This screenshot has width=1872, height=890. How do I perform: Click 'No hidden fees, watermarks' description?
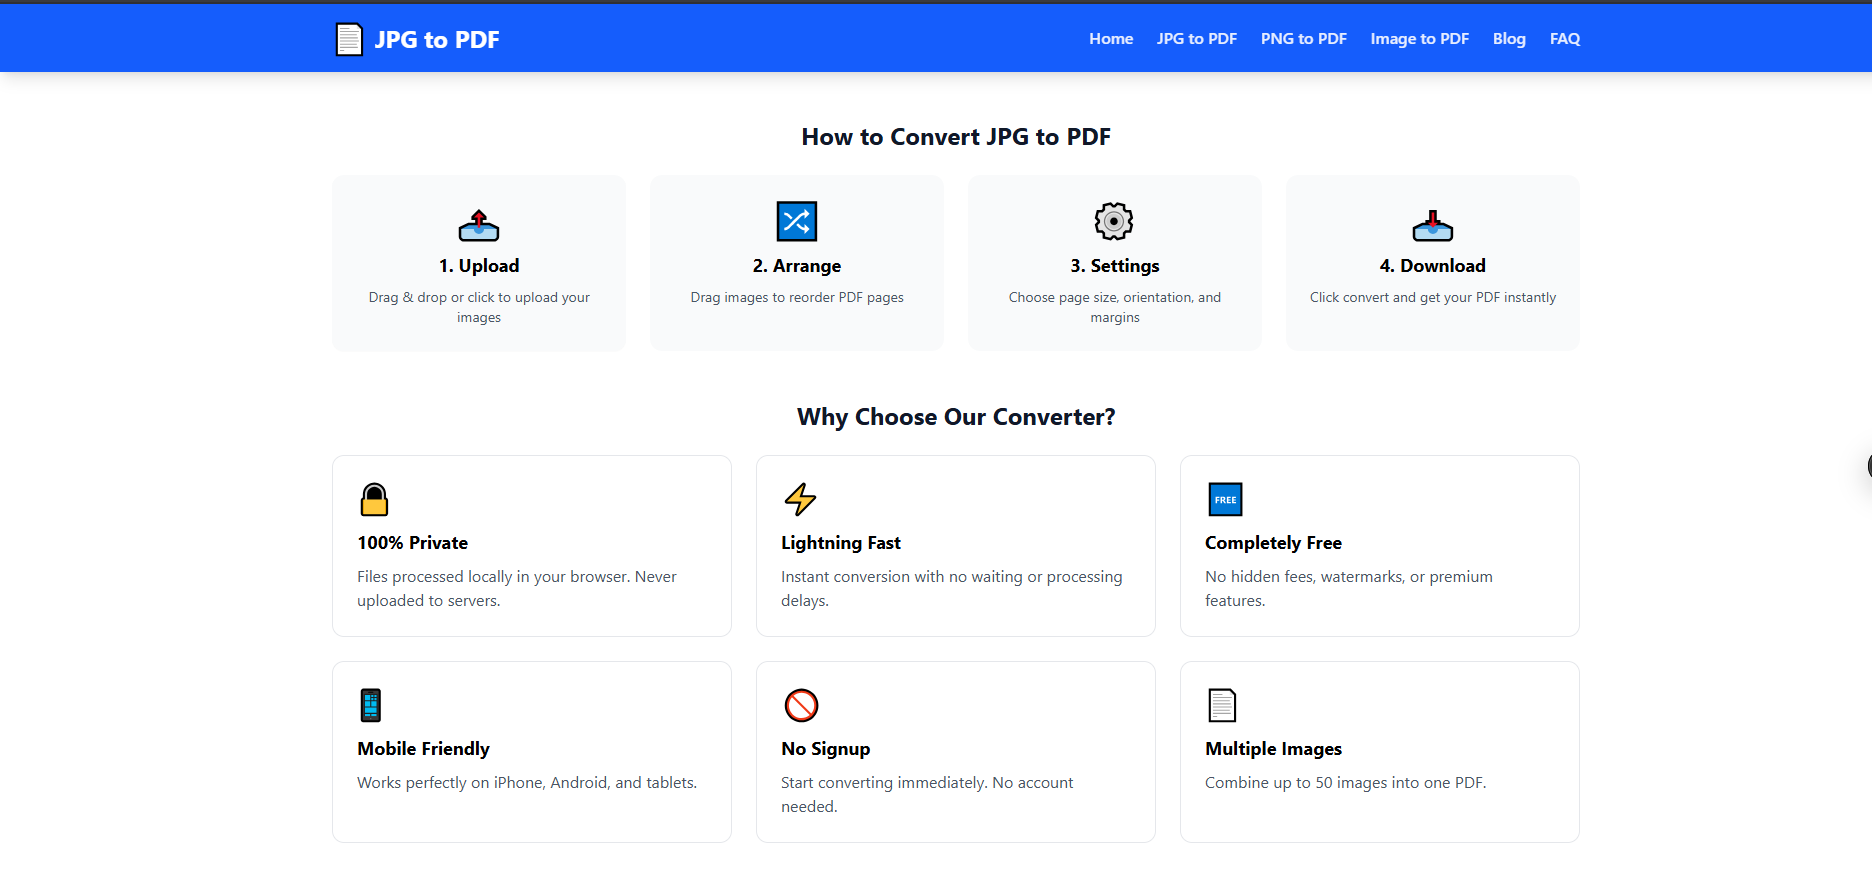pyautogui.click(x=1348, y=588)
